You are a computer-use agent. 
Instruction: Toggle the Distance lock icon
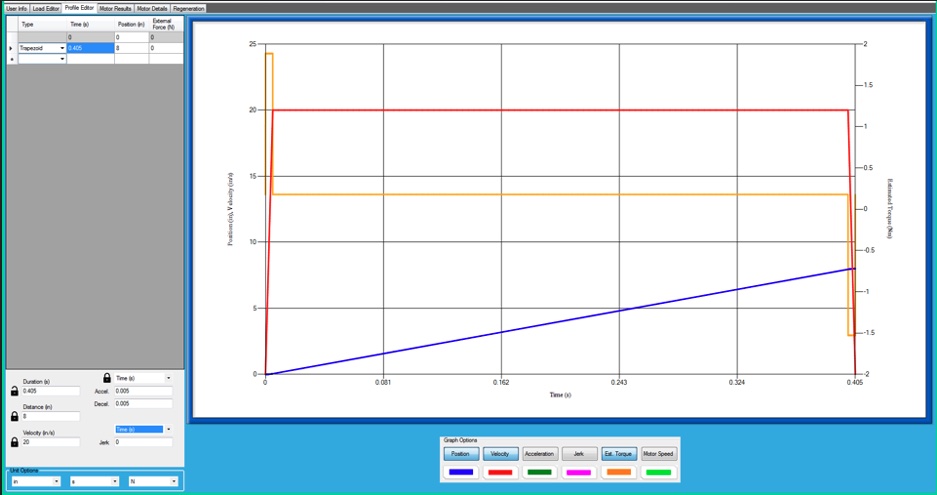[14, 416]
